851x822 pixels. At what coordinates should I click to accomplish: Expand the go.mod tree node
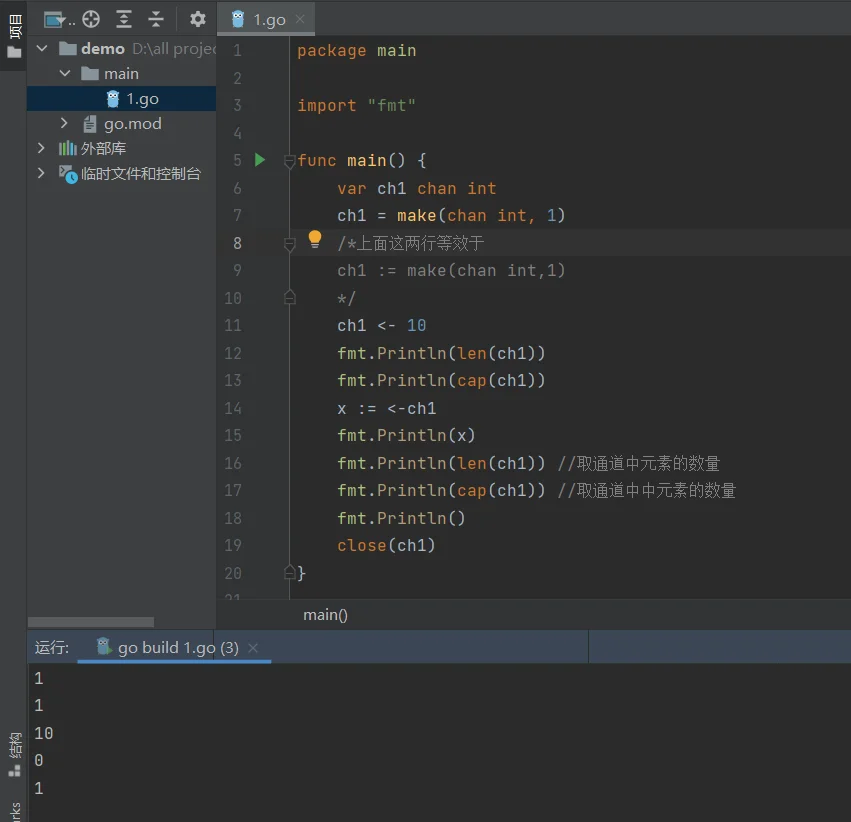click(65, 123)
